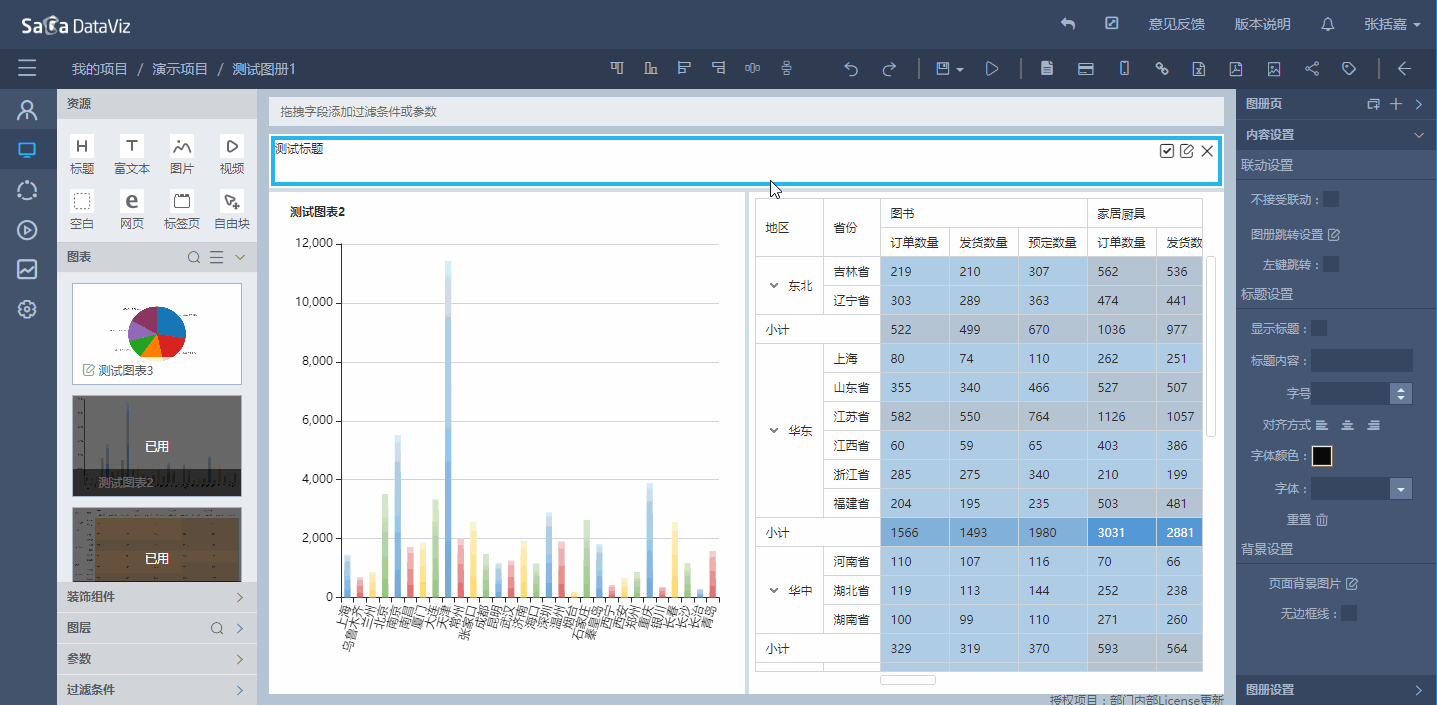
Task: Click the link chain toolbar icon
Action: pos(1162,69)
